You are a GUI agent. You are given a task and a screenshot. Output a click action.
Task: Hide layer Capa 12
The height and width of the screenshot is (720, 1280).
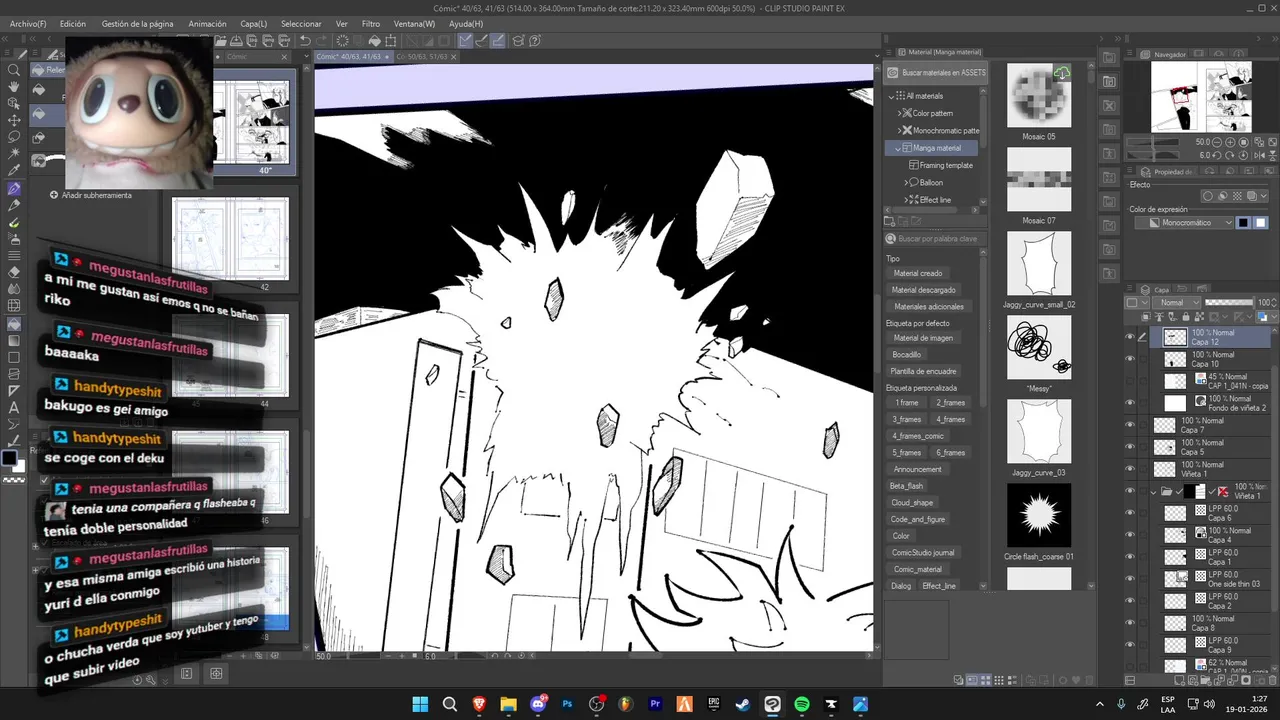[x=1130, y=337]
